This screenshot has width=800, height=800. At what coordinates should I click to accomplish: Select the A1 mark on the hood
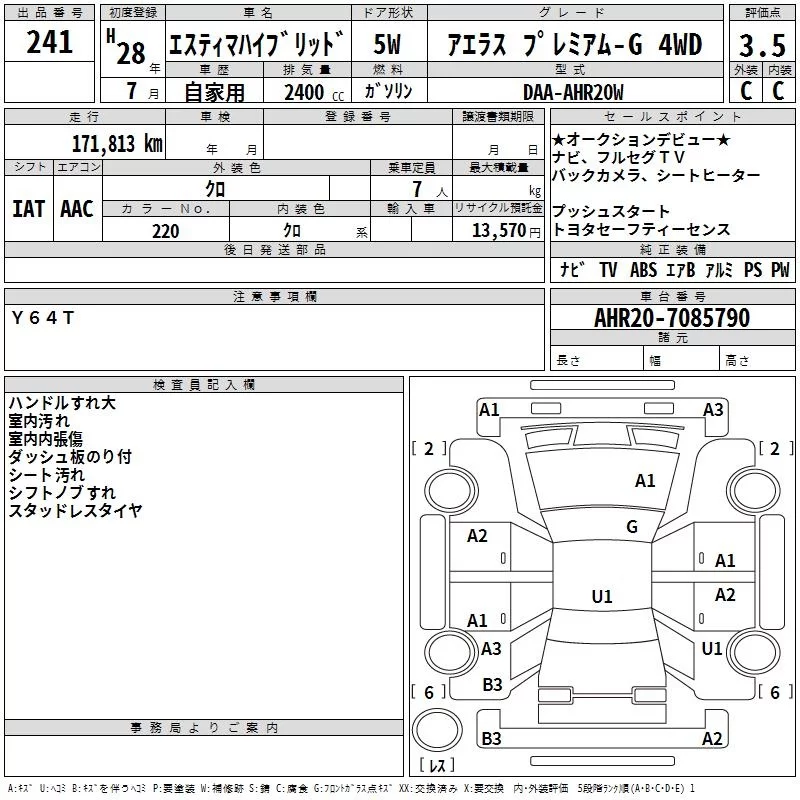point(645,481)
